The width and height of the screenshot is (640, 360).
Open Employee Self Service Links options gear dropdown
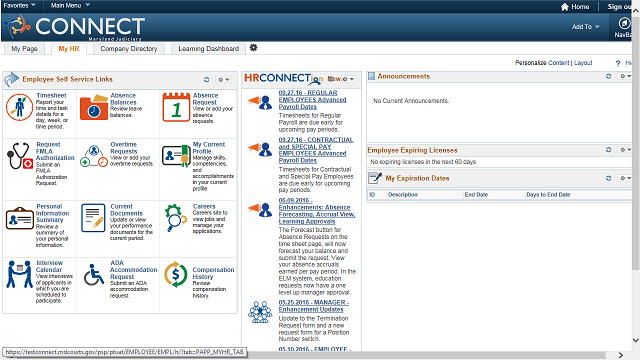pyautogui.click(x=224, y=80)
